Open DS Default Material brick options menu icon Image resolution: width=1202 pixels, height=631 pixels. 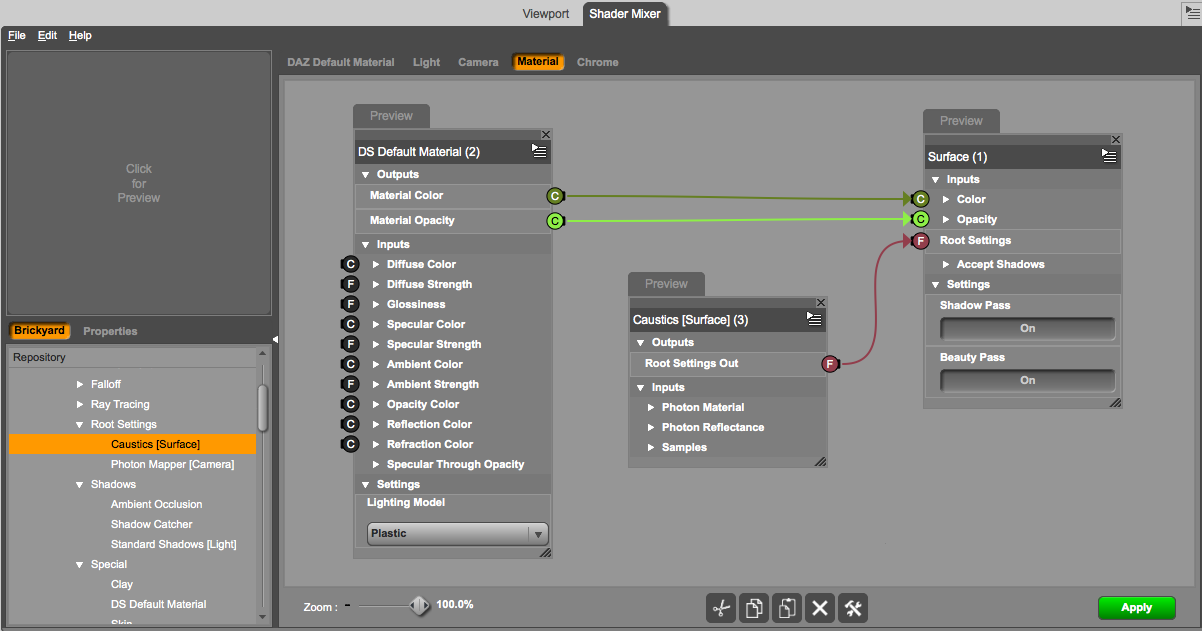539,151
